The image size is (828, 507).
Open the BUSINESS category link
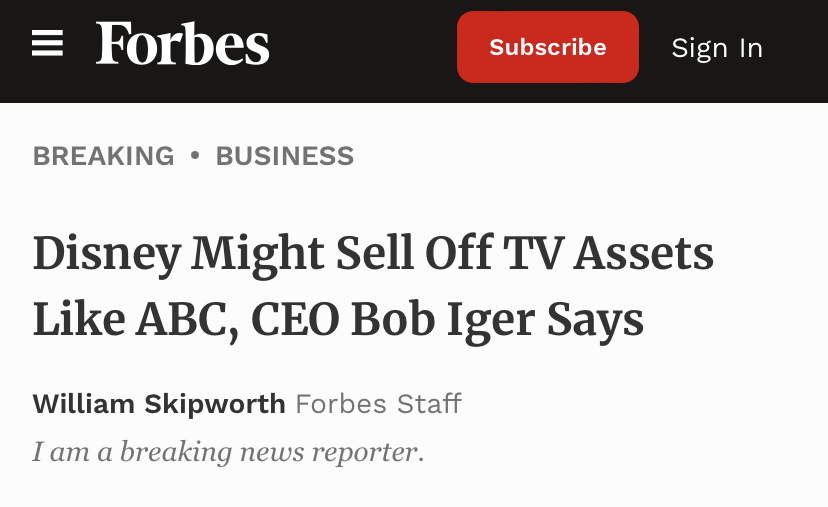point(285,156)
